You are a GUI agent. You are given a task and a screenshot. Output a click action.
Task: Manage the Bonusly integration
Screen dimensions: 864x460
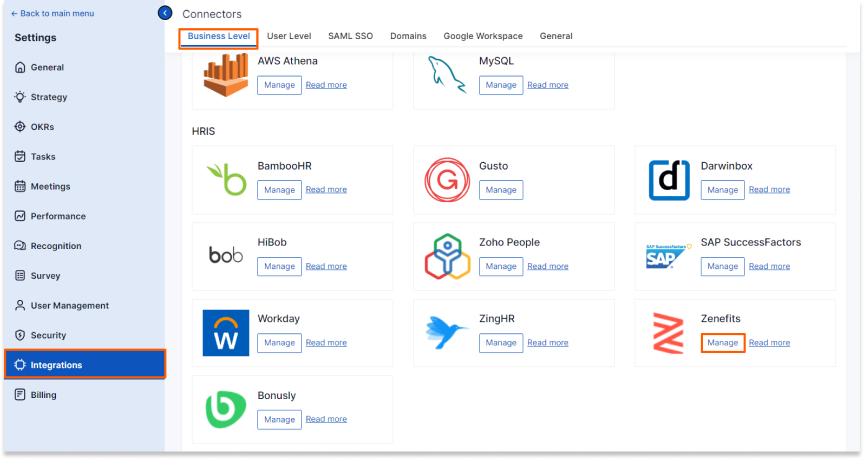tap(279, 419)
